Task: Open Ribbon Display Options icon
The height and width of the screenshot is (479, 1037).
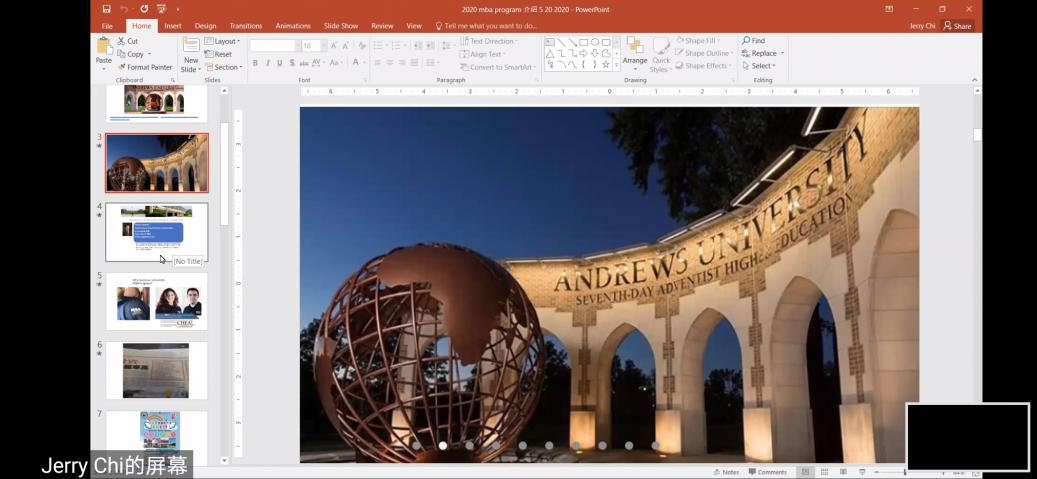Action: [x=889, y=9]
